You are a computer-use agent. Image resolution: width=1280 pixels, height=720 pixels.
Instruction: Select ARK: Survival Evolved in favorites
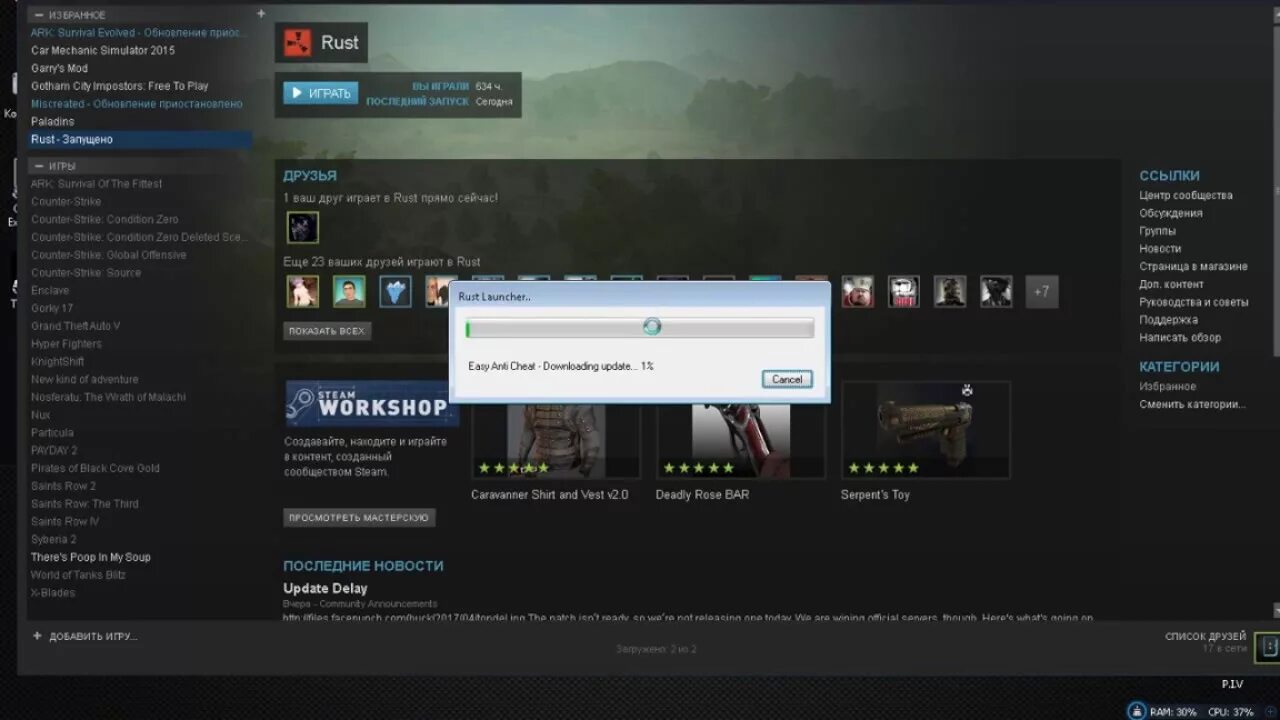[x=138, y=32]
